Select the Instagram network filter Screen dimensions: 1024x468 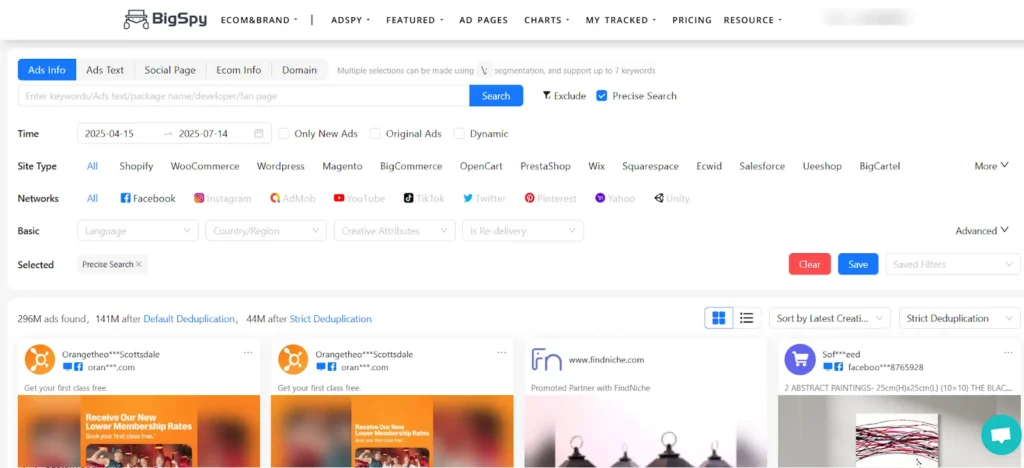point(223,198)
